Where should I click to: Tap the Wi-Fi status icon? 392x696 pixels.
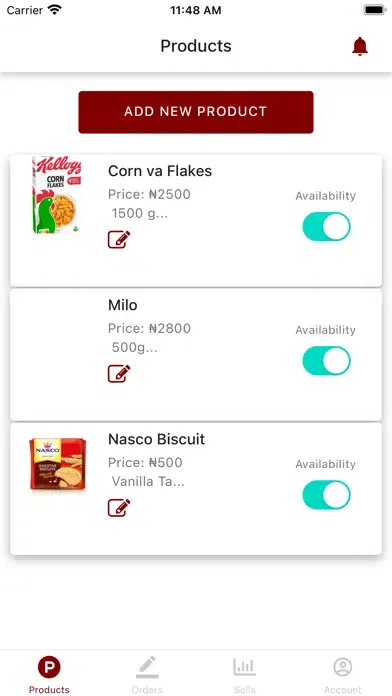tap(55, 10)
